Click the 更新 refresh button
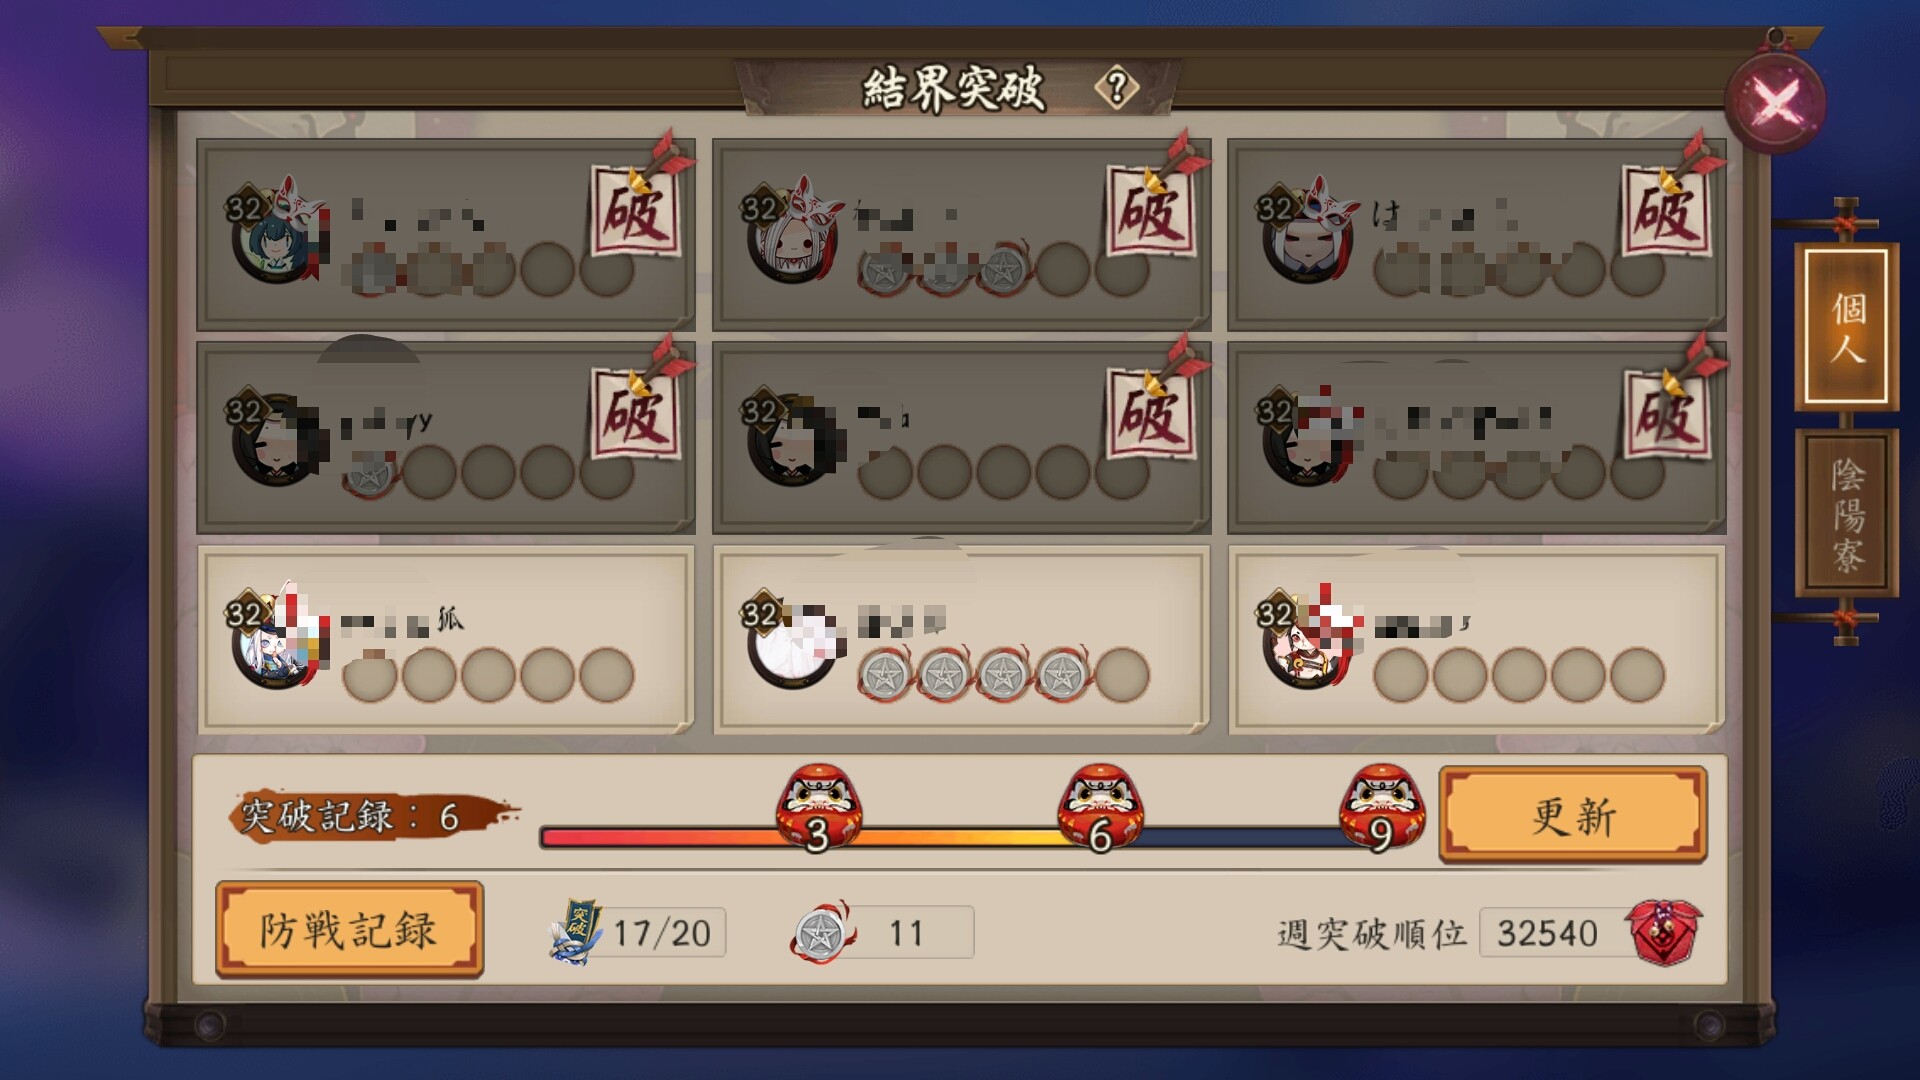This screenshot has height=1080, width=1920. pos(1573,815)
